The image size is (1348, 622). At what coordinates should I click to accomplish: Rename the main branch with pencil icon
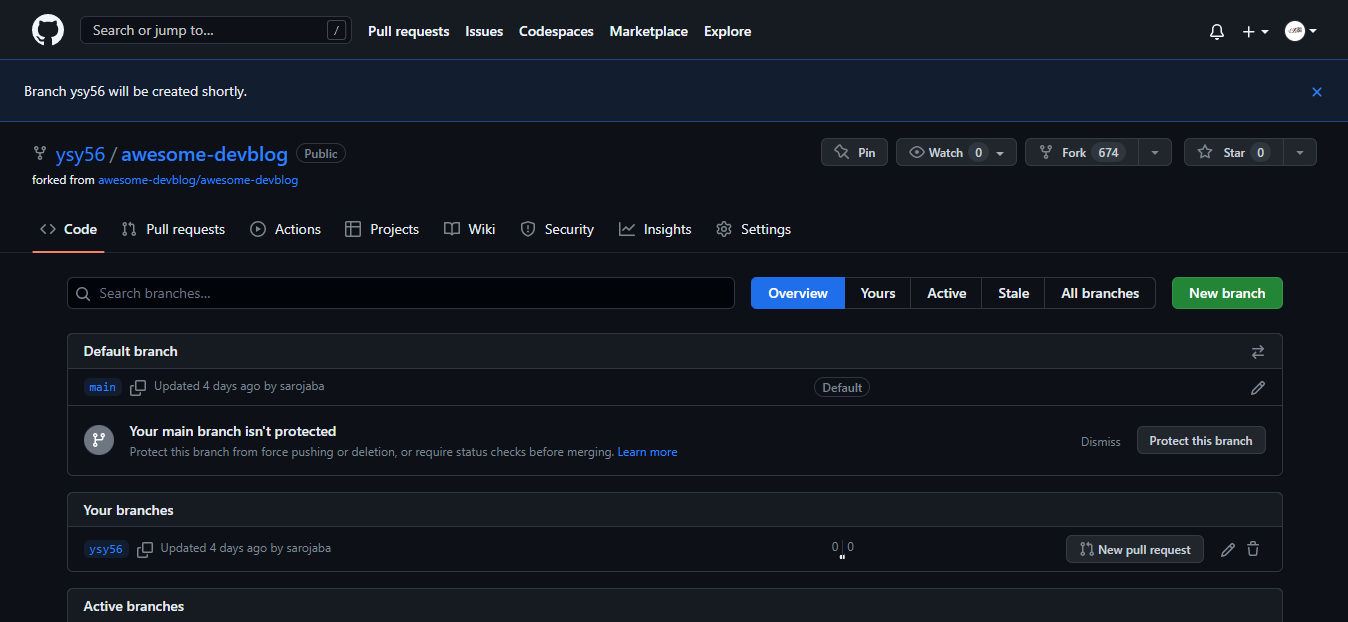pyautogui.click(x=1258, y=387)
